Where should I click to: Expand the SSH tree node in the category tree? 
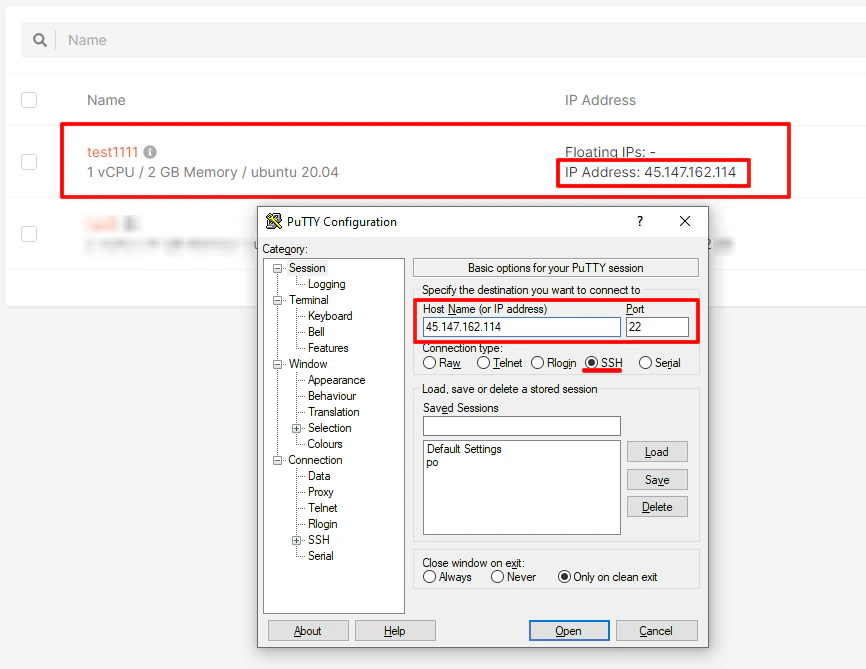point(297,541)
